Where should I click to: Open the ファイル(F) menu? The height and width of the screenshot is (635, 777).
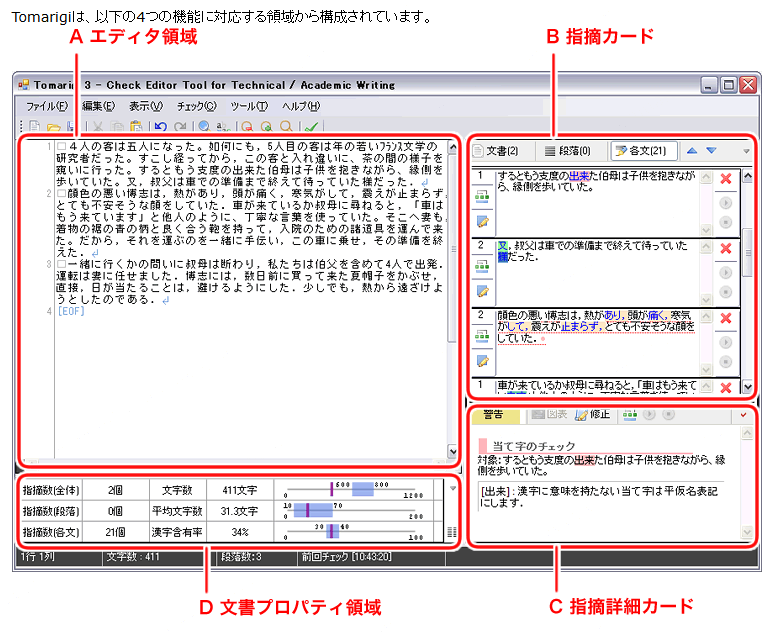47,106
